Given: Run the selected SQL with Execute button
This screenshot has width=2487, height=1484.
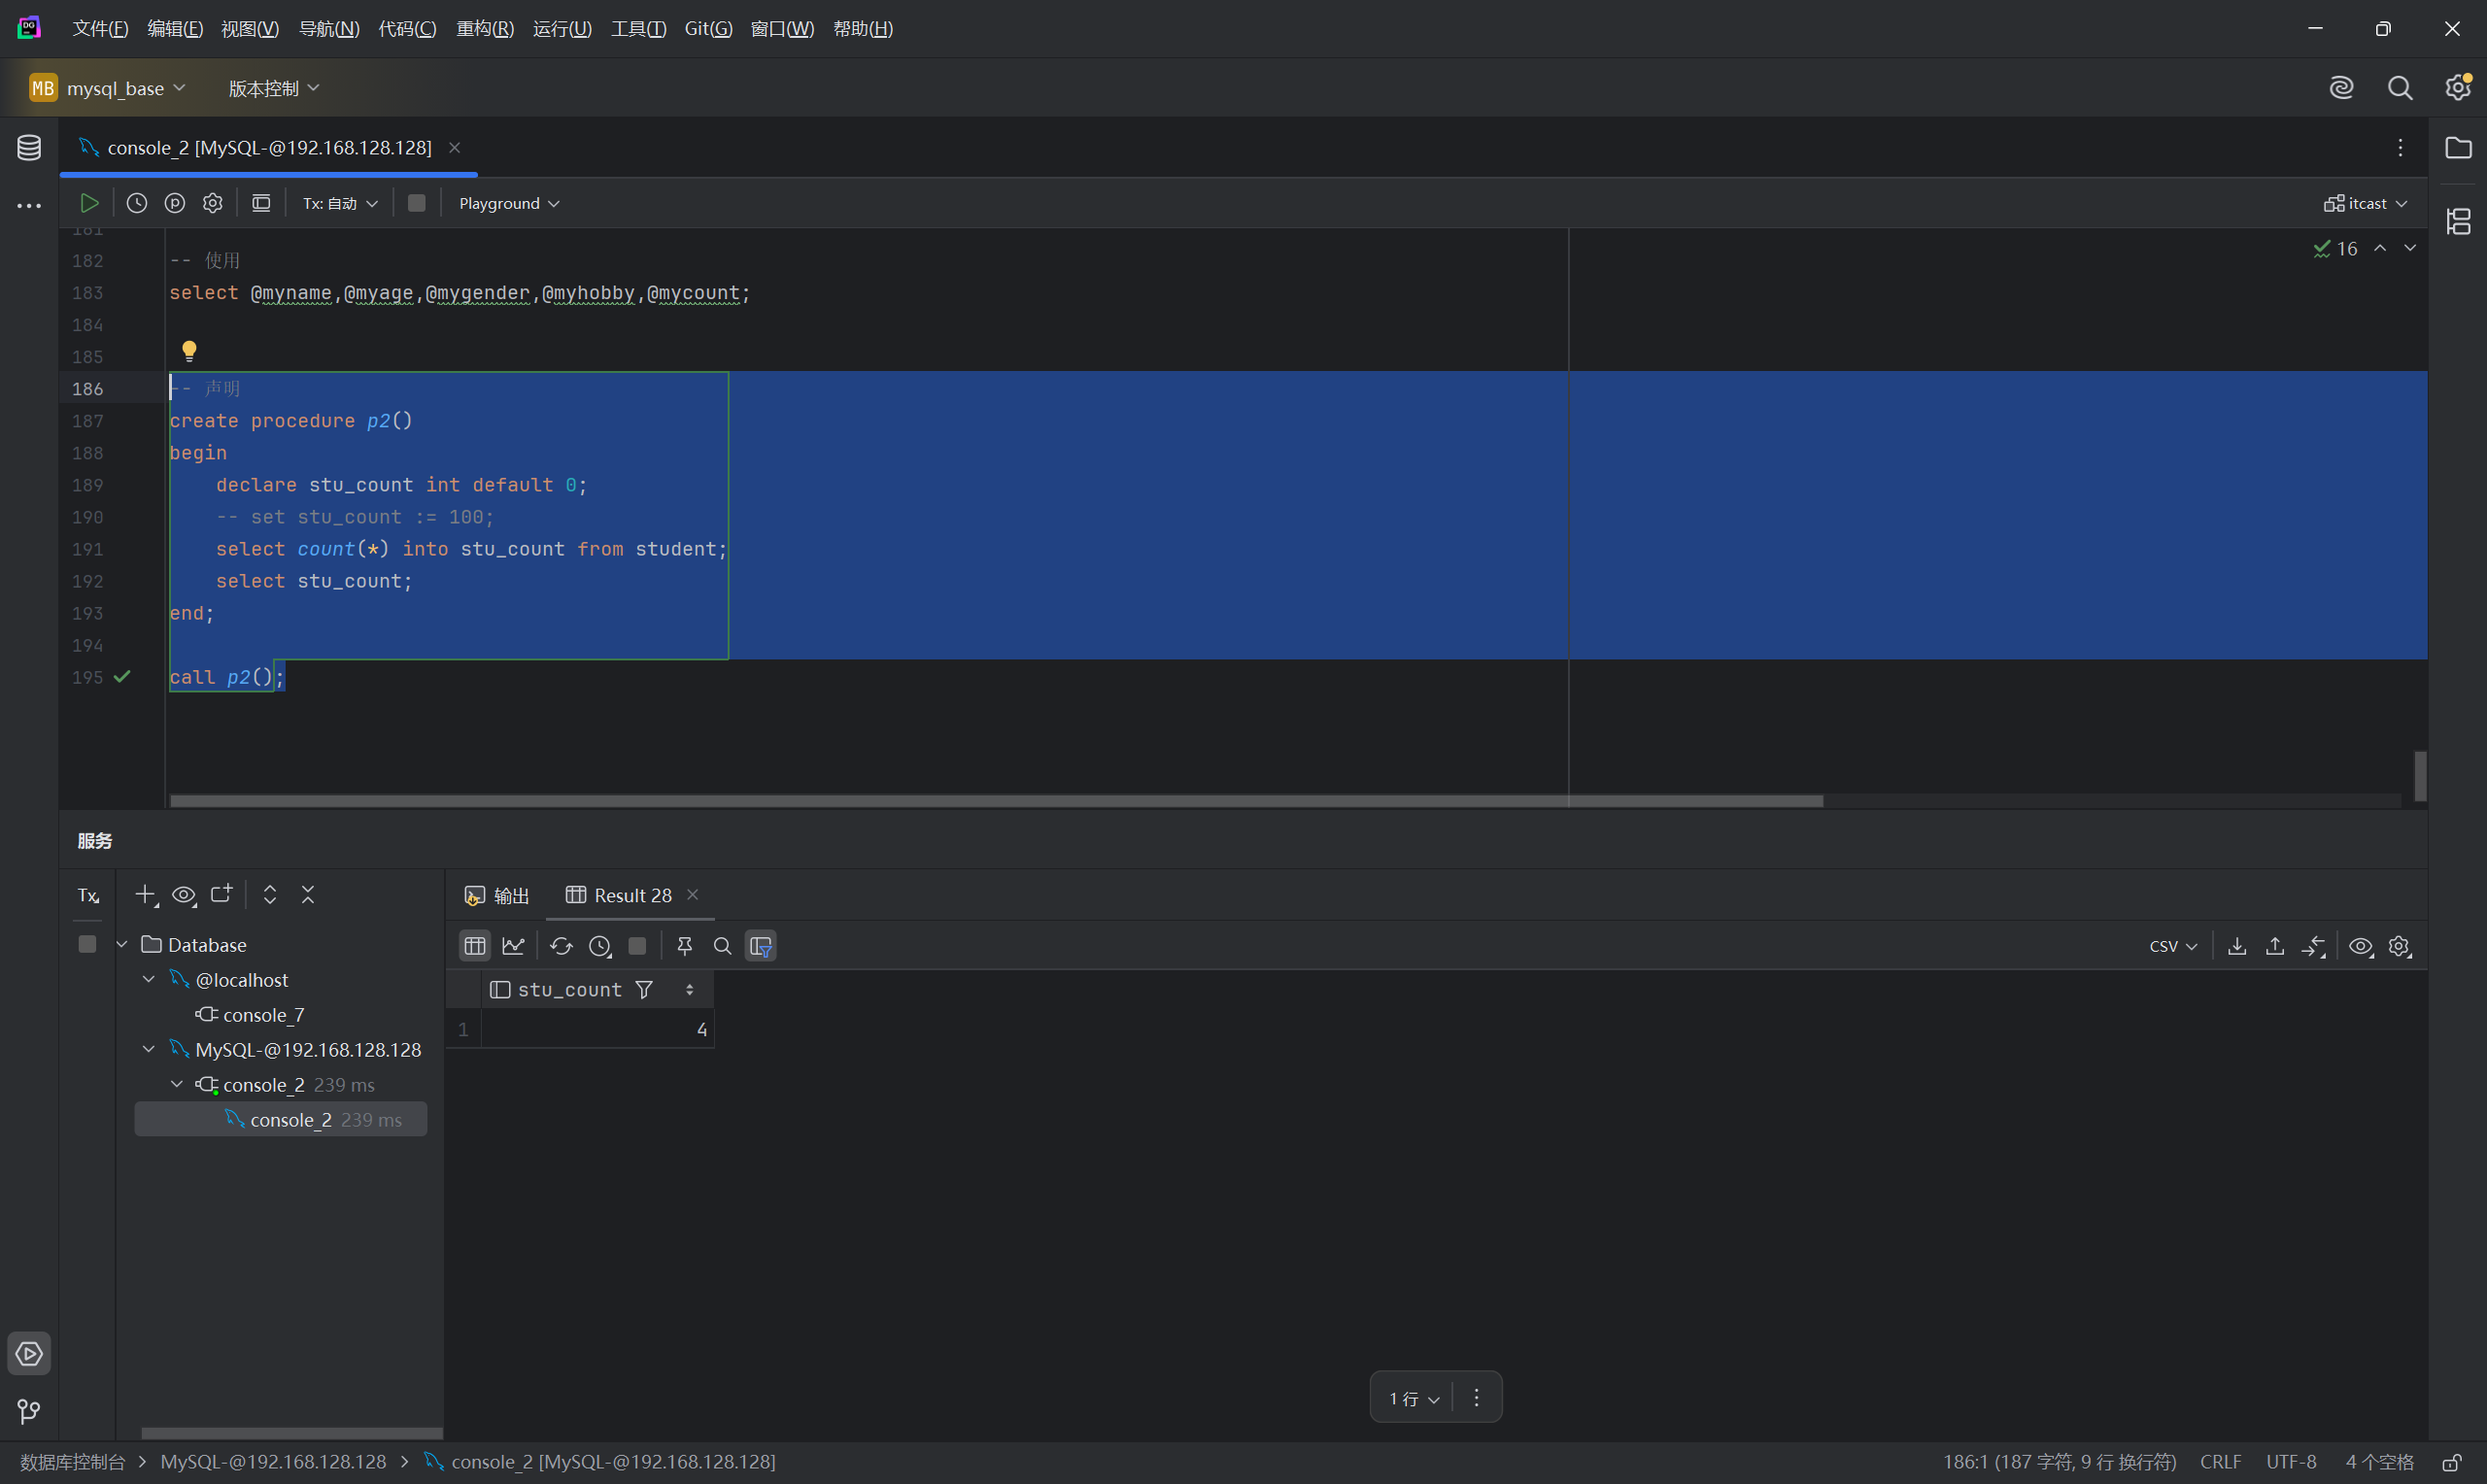Looking at the screenshot, I should point(89,203).
